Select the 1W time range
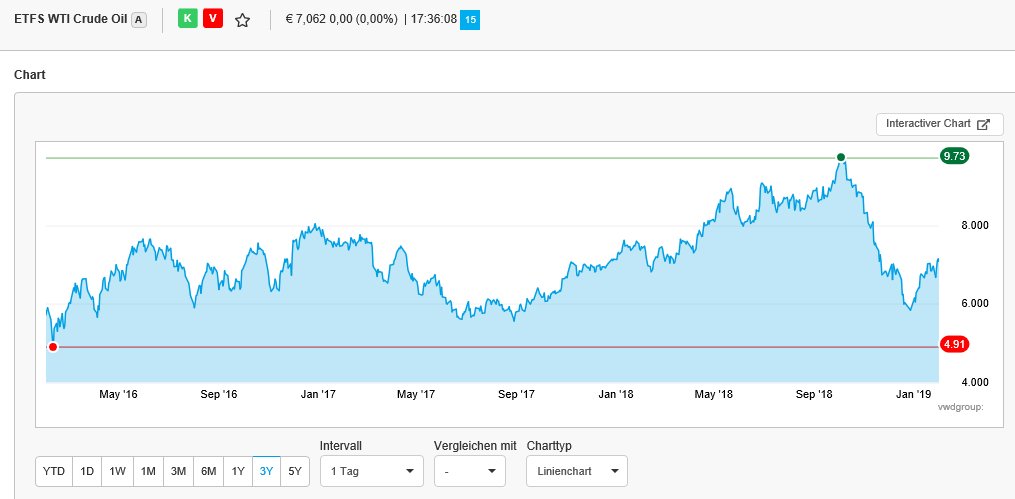Viewport: 1015px width, 499px height. pyautogui.click(x=117, y=471)
